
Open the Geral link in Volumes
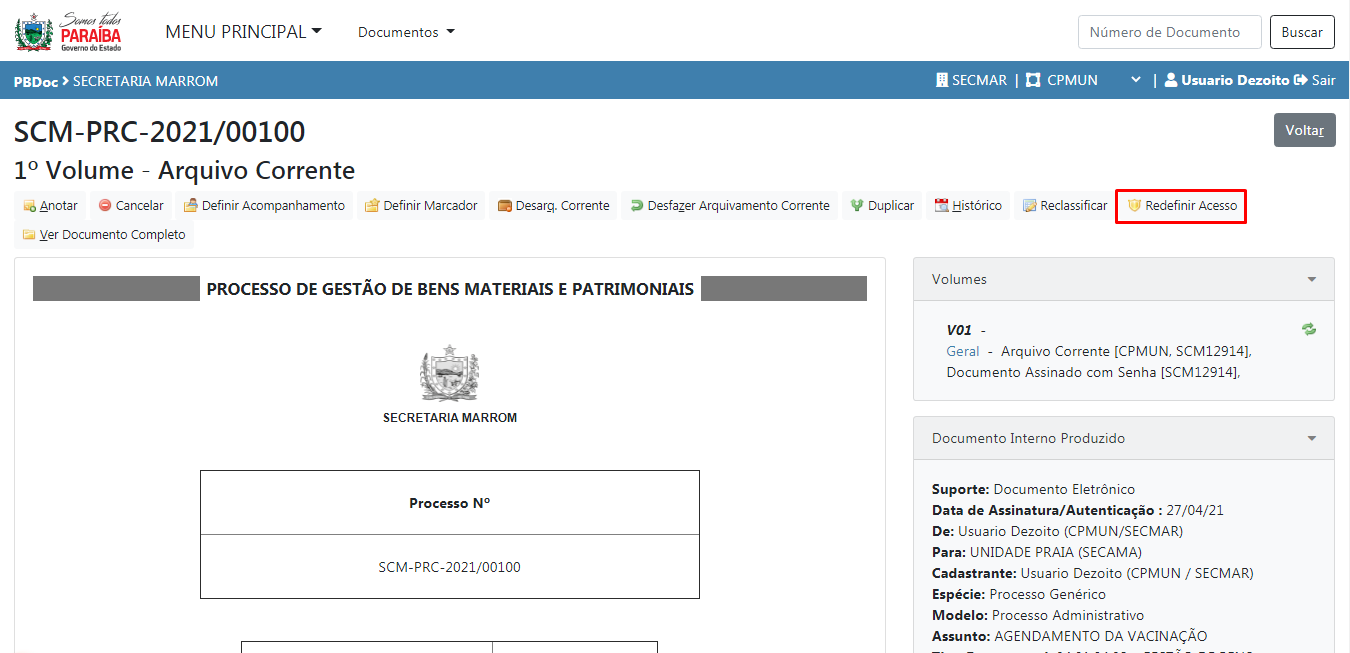pos(962,351)
